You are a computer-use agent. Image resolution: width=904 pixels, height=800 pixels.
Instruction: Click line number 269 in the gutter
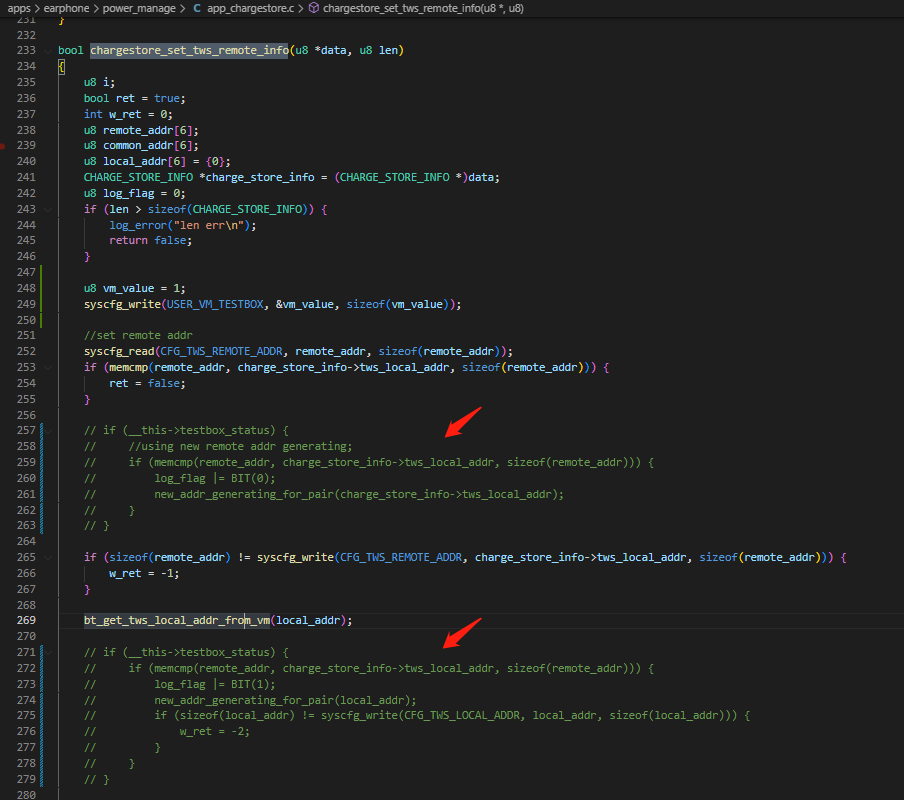[x=26, y=620]
